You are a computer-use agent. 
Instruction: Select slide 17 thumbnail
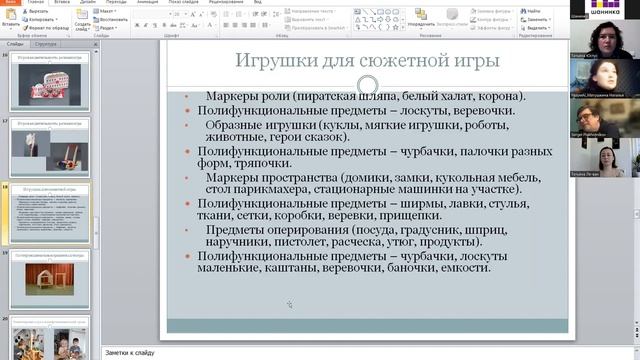coord(49,147)
